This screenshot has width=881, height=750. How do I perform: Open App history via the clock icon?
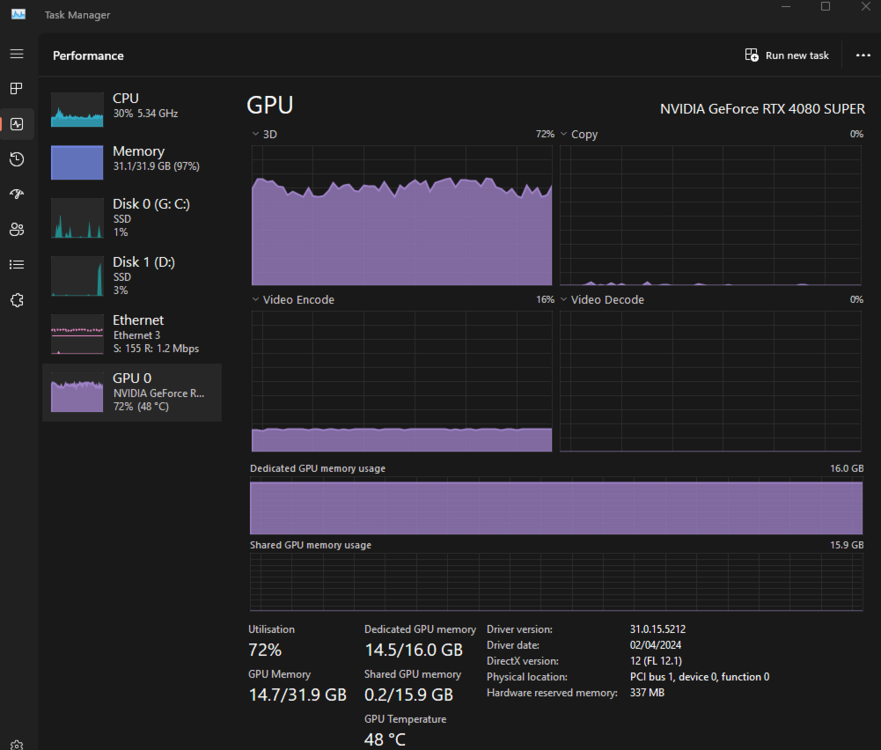pyautogui.click(x=16, y=159)
